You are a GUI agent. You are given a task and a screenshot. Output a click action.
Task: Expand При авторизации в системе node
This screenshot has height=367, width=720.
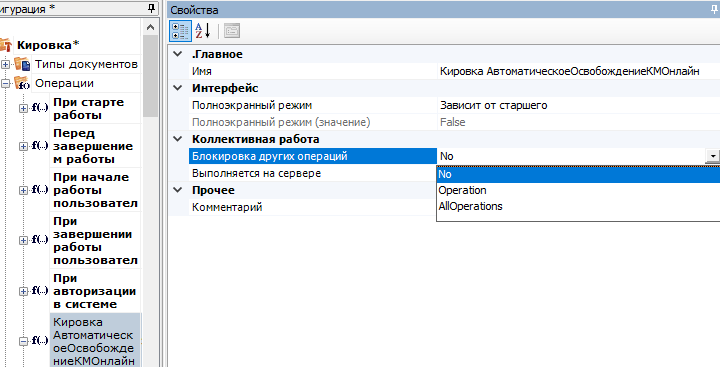point(23,292)
